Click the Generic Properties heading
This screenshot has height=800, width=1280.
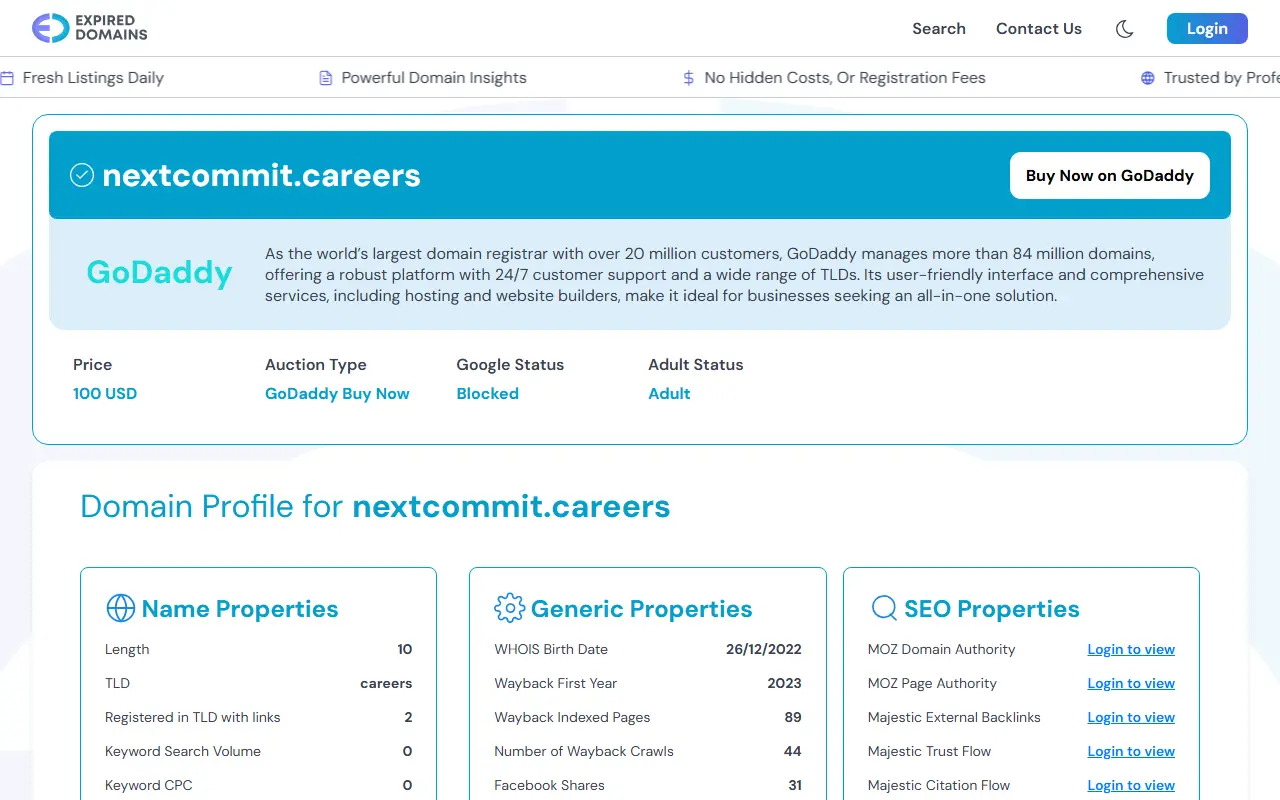click(x=641, y=608)
